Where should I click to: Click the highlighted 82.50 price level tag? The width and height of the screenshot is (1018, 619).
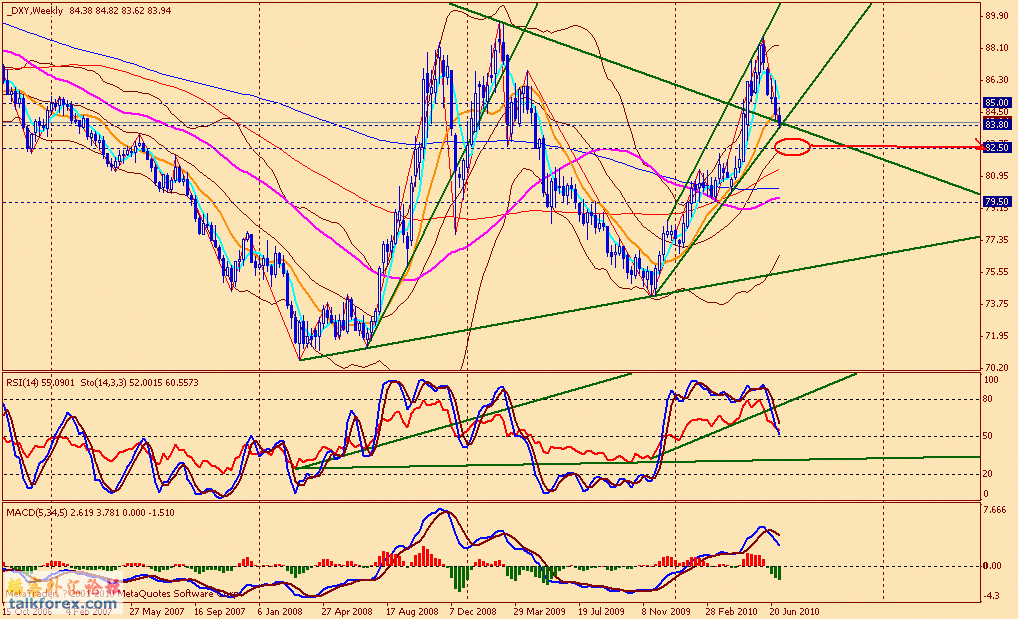(997, 147)
